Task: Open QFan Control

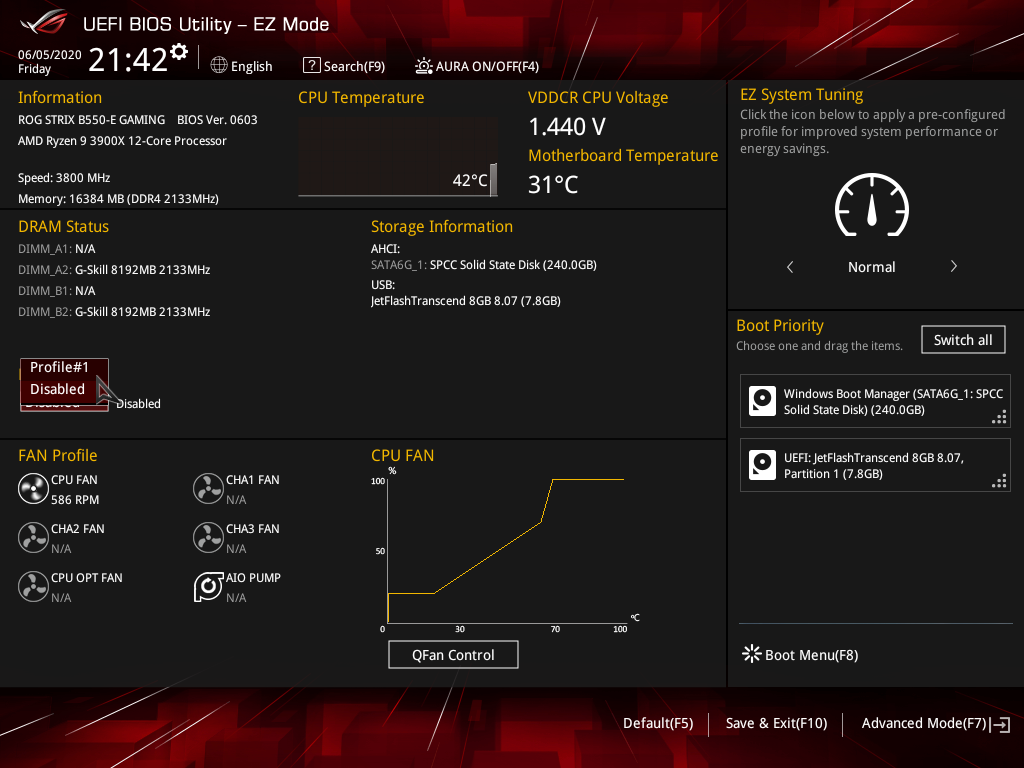Action: (x=453, y=654)
